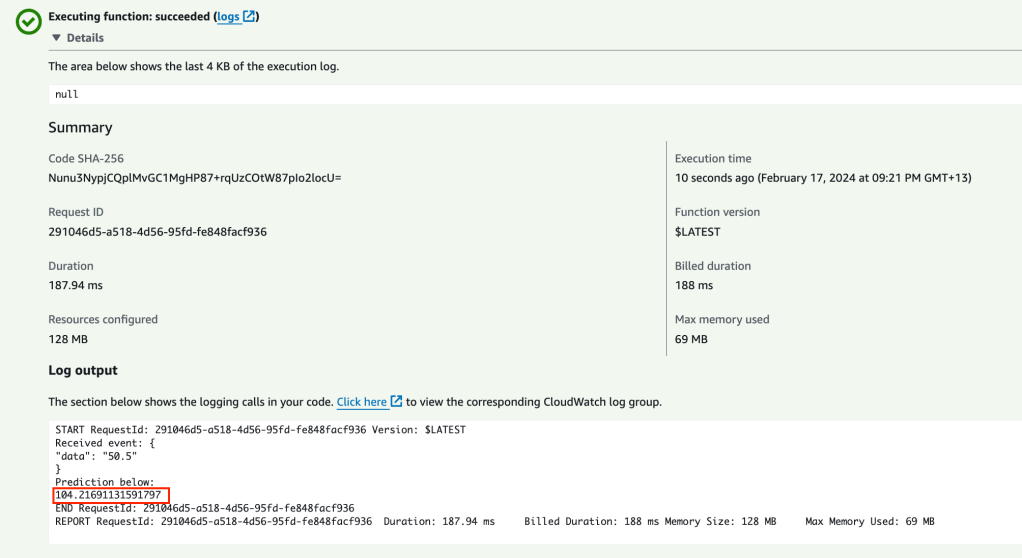The image size is (1022, 558).
Task: Click the START RequestId log line
Action: (x=260, y=429)
